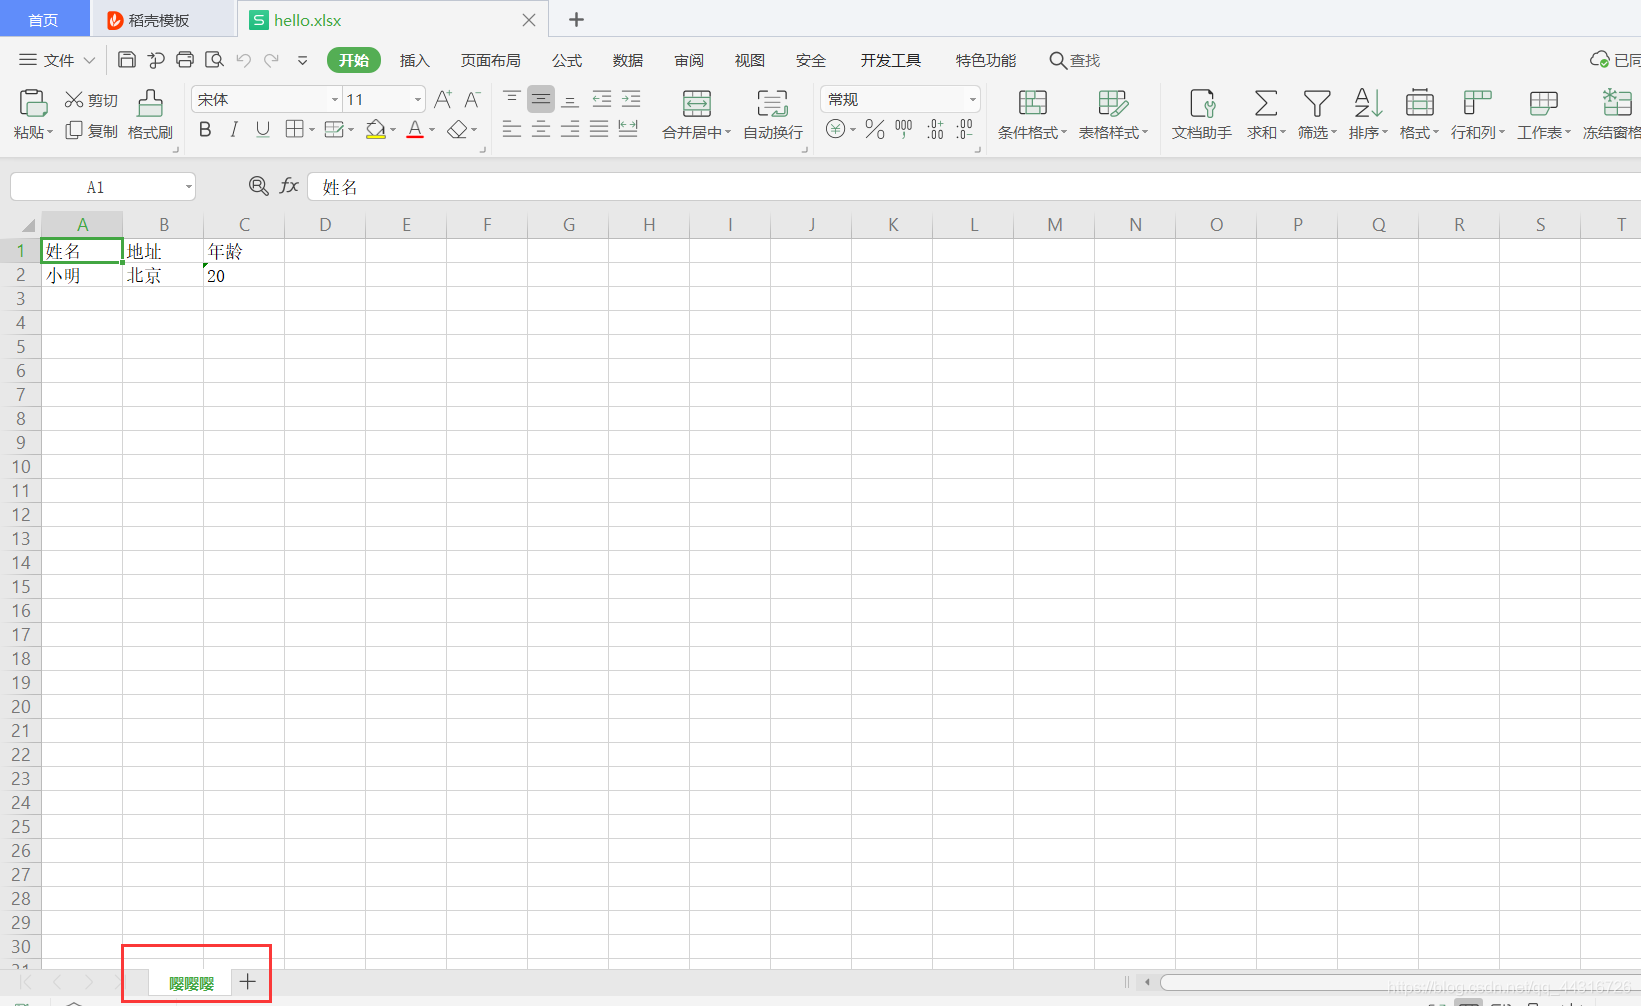
Task: Click the font color red A swatch
Action: 415,129
